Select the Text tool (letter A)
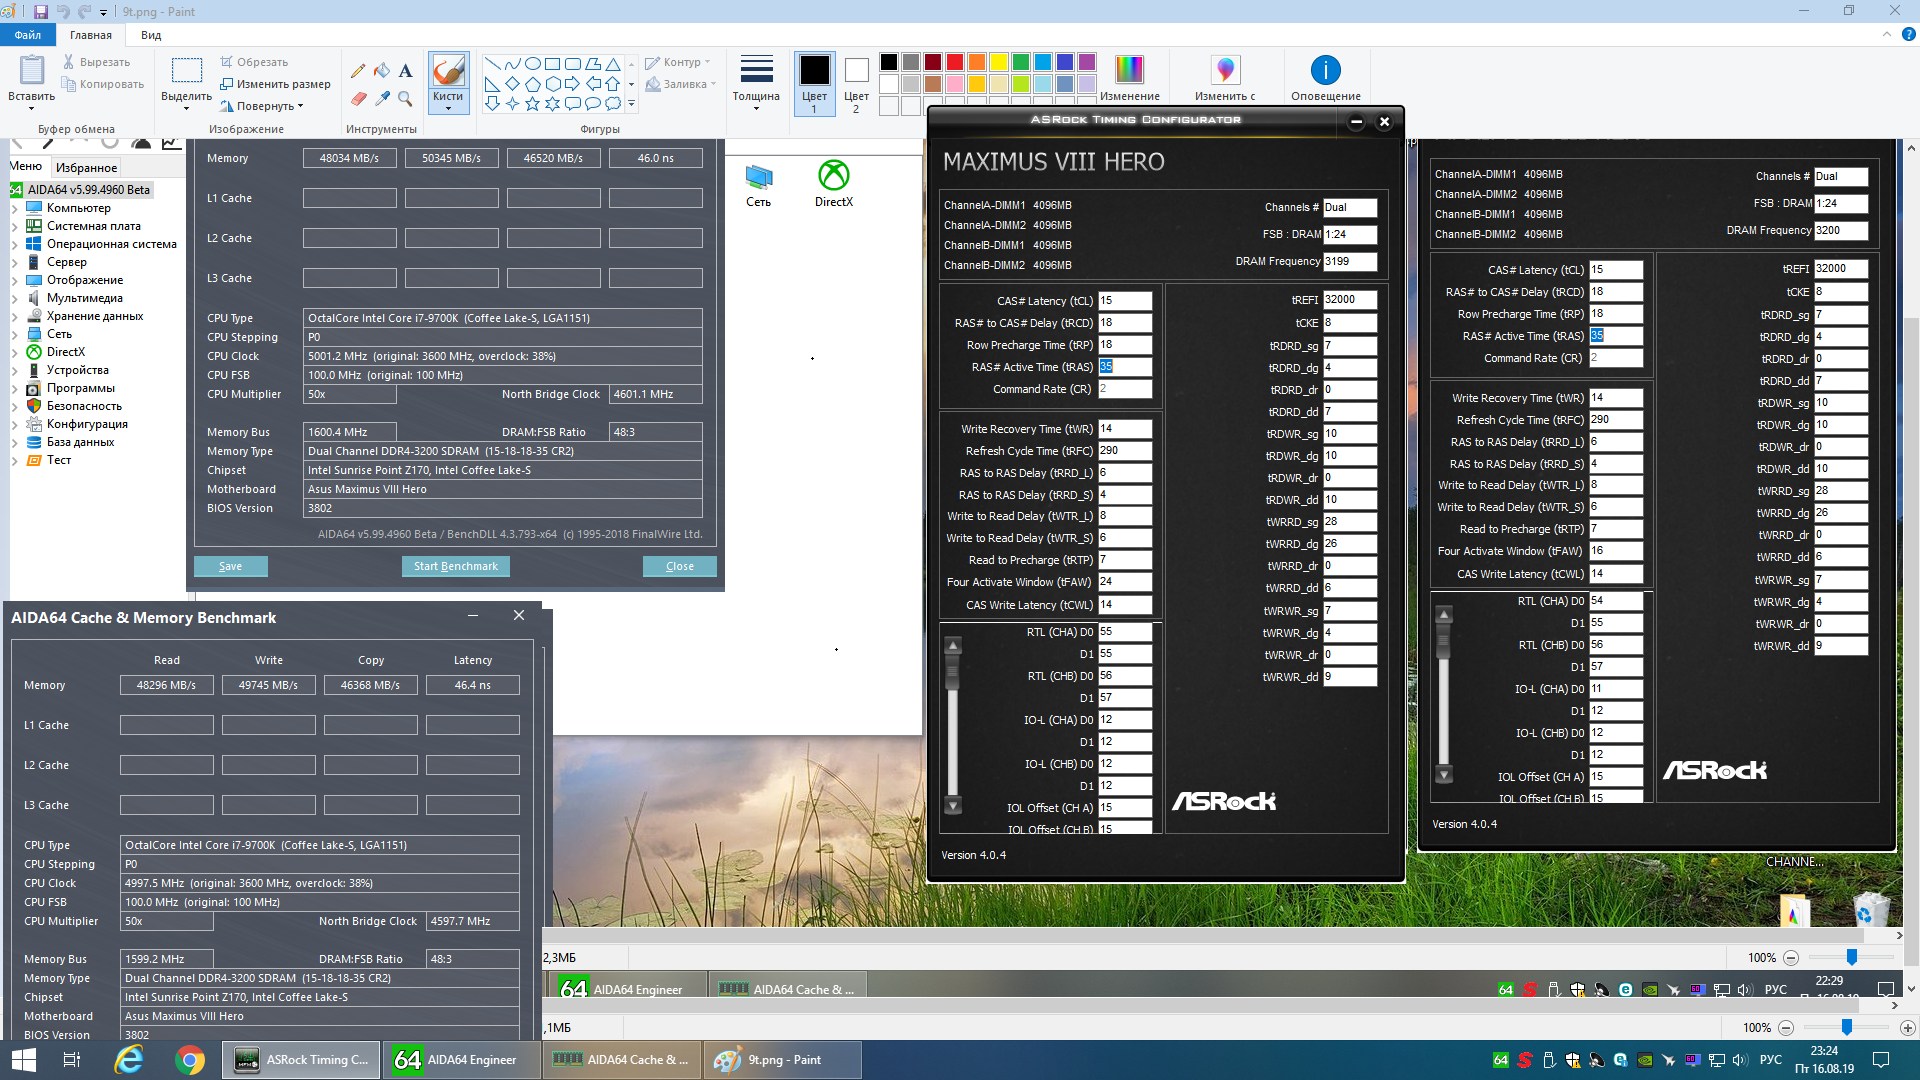The width and height of the screenshot is (1920, 1080). [x=405, y=71]
